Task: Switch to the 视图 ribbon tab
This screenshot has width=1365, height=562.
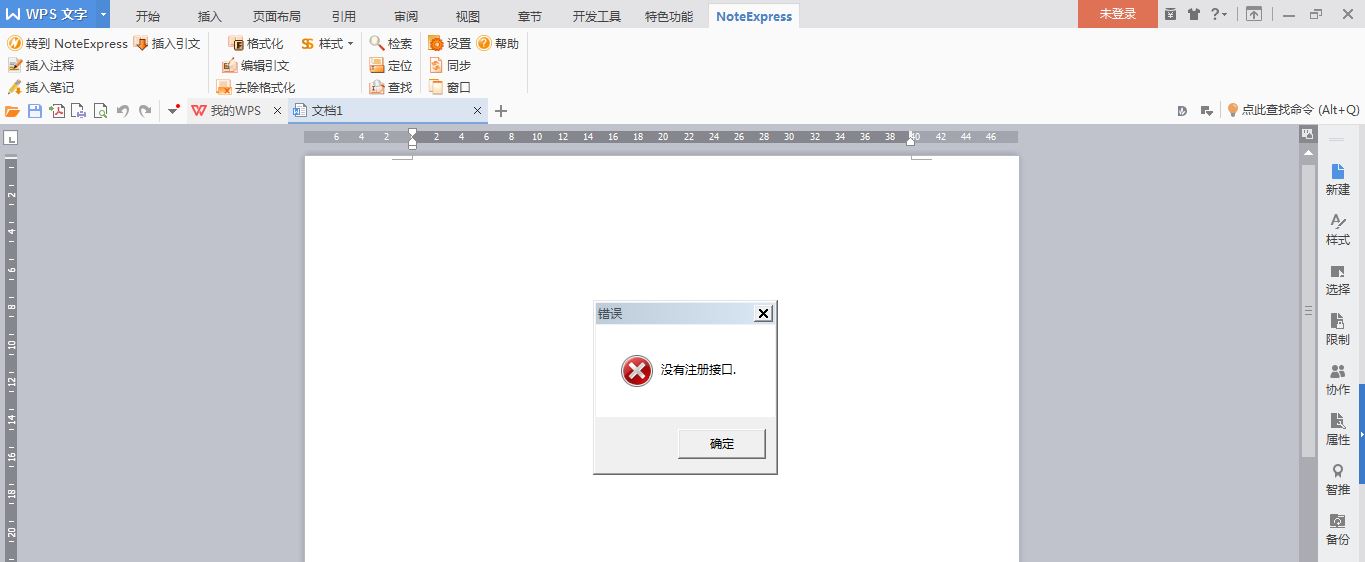Action: tap(468, 16)
